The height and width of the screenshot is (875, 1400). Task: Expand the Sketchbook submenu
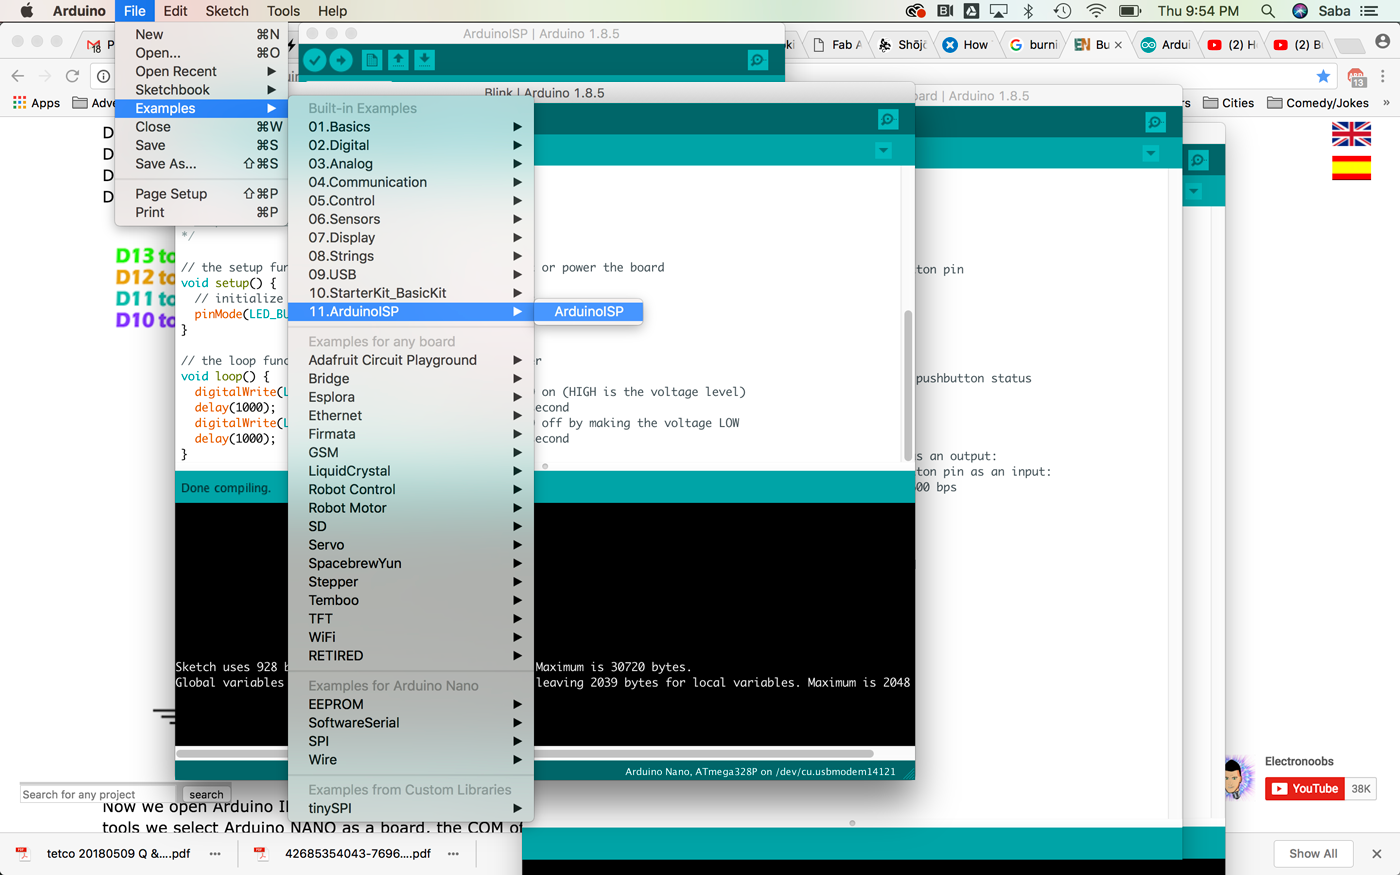pyautogui.click(x=201, y=90)
